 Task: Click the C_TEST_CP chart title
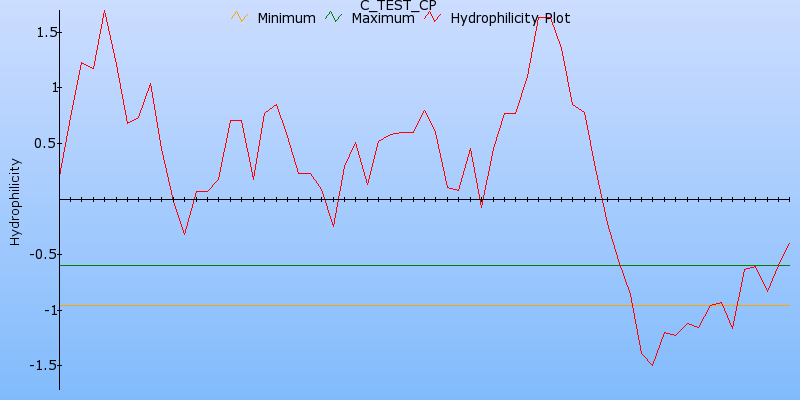coord(398,5)
